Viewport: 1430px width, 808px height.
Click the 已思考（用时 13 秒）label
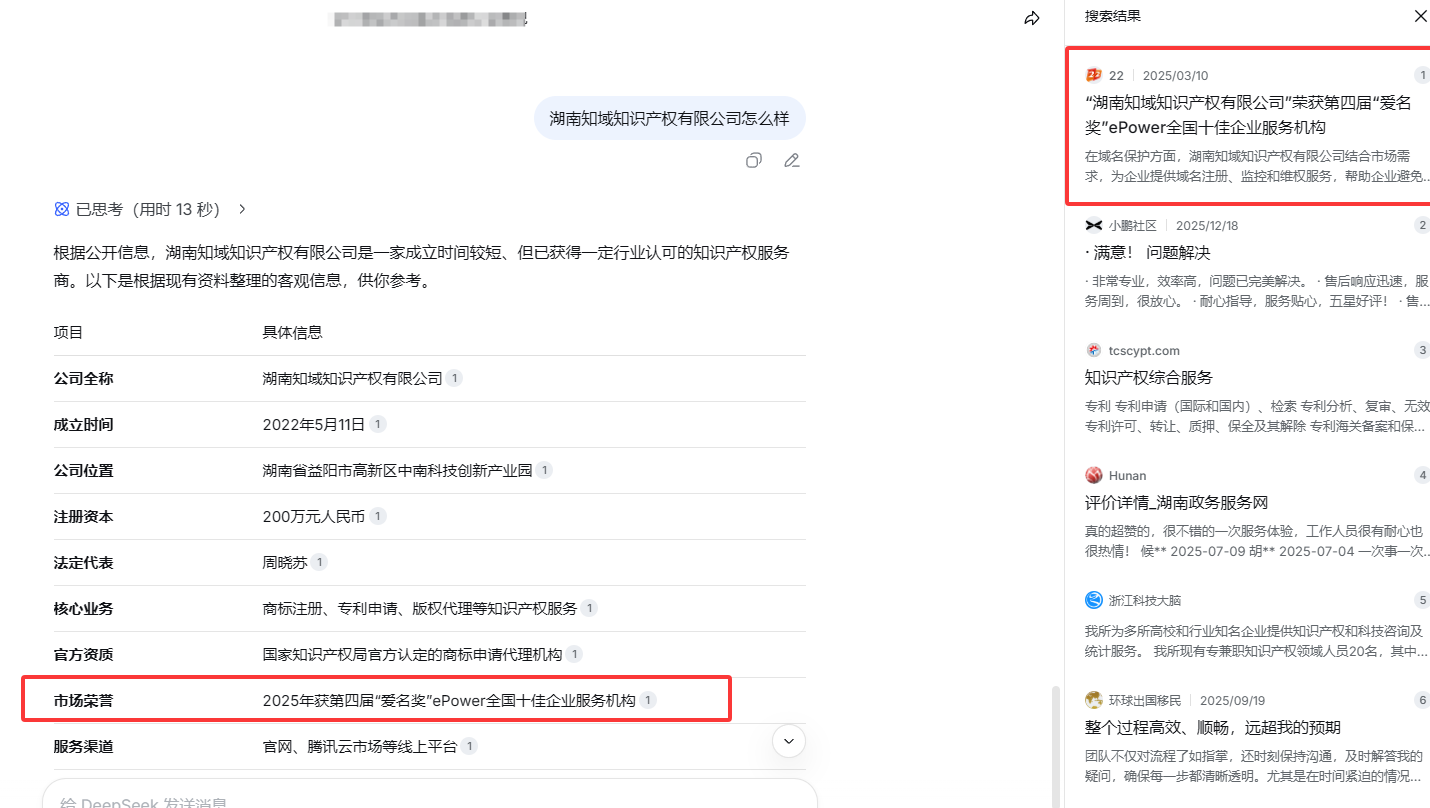click(147, 209)
